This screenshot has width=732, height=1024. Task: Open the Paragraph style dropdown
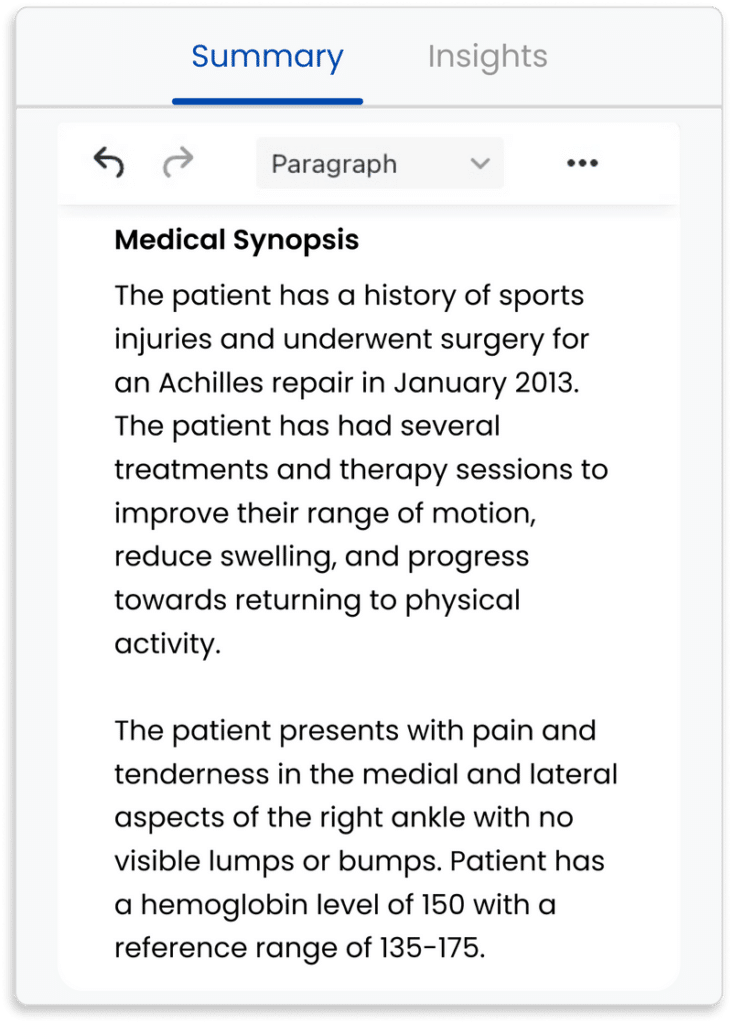tap(380, 164)
